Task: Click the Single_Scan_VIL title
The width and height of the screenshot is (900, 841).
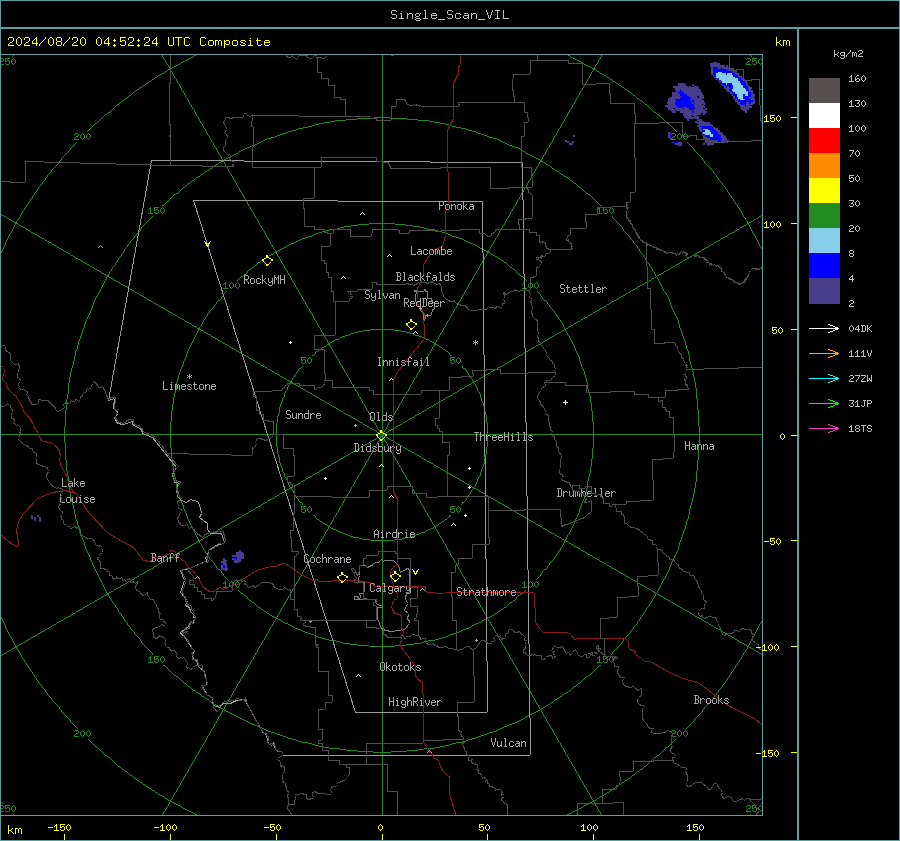Action: pos(449,15)
